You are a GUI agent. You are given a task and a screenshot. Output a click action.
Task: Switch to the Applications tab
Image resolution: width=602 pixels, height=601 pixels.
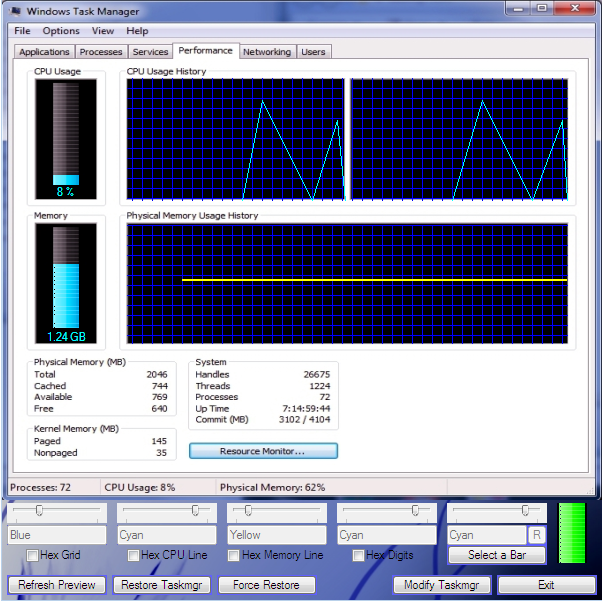pyautogui.click(x=44, y=52)
